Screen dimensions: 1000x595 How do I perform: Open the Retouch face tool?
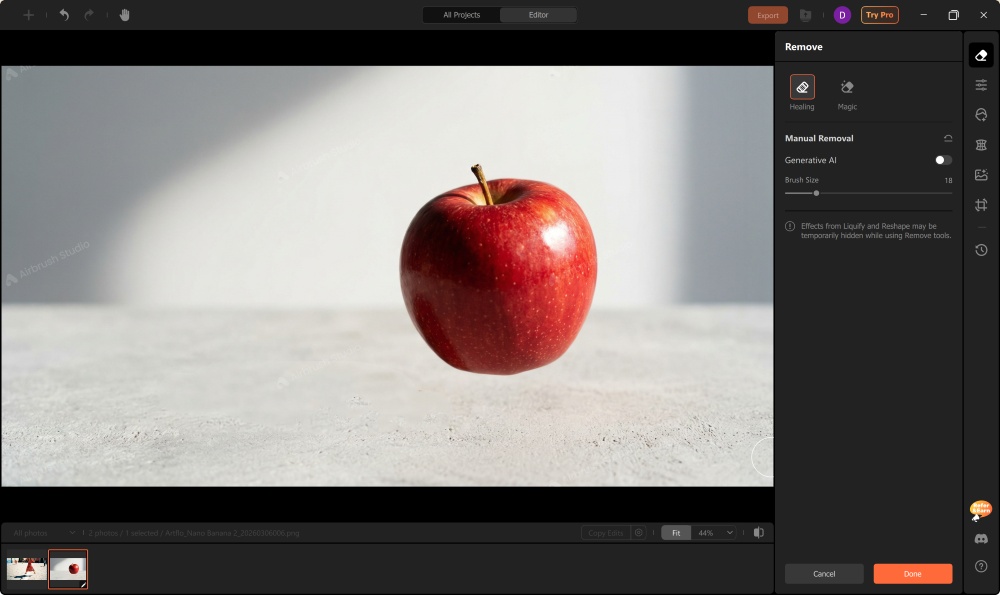coord(979,114)
